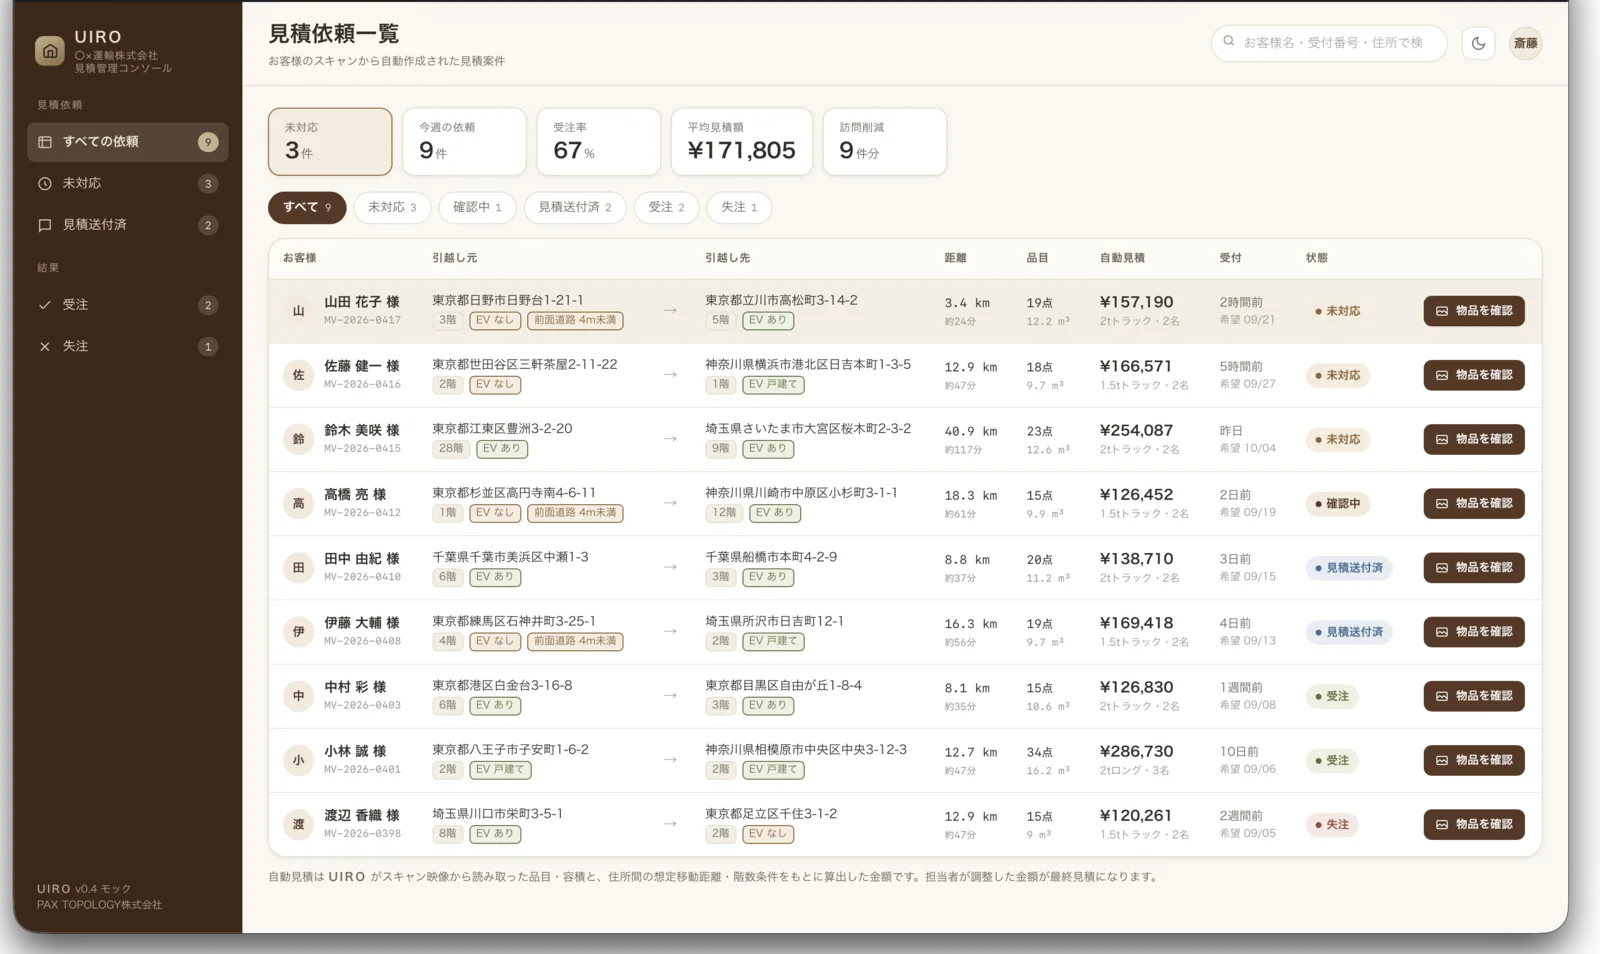This screenshot has height=954, width=1600.
Task: Click the 自動見積 column header
Action: [x=1122, y=258]
